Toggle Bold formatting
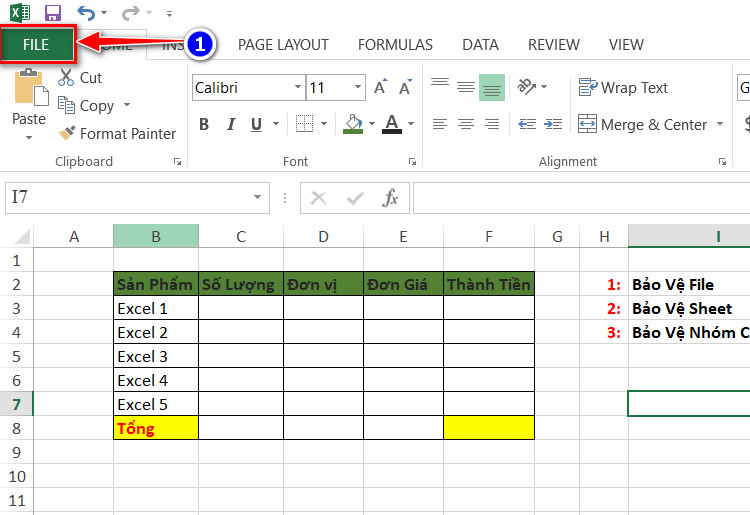750x515 pixels. 204,124
